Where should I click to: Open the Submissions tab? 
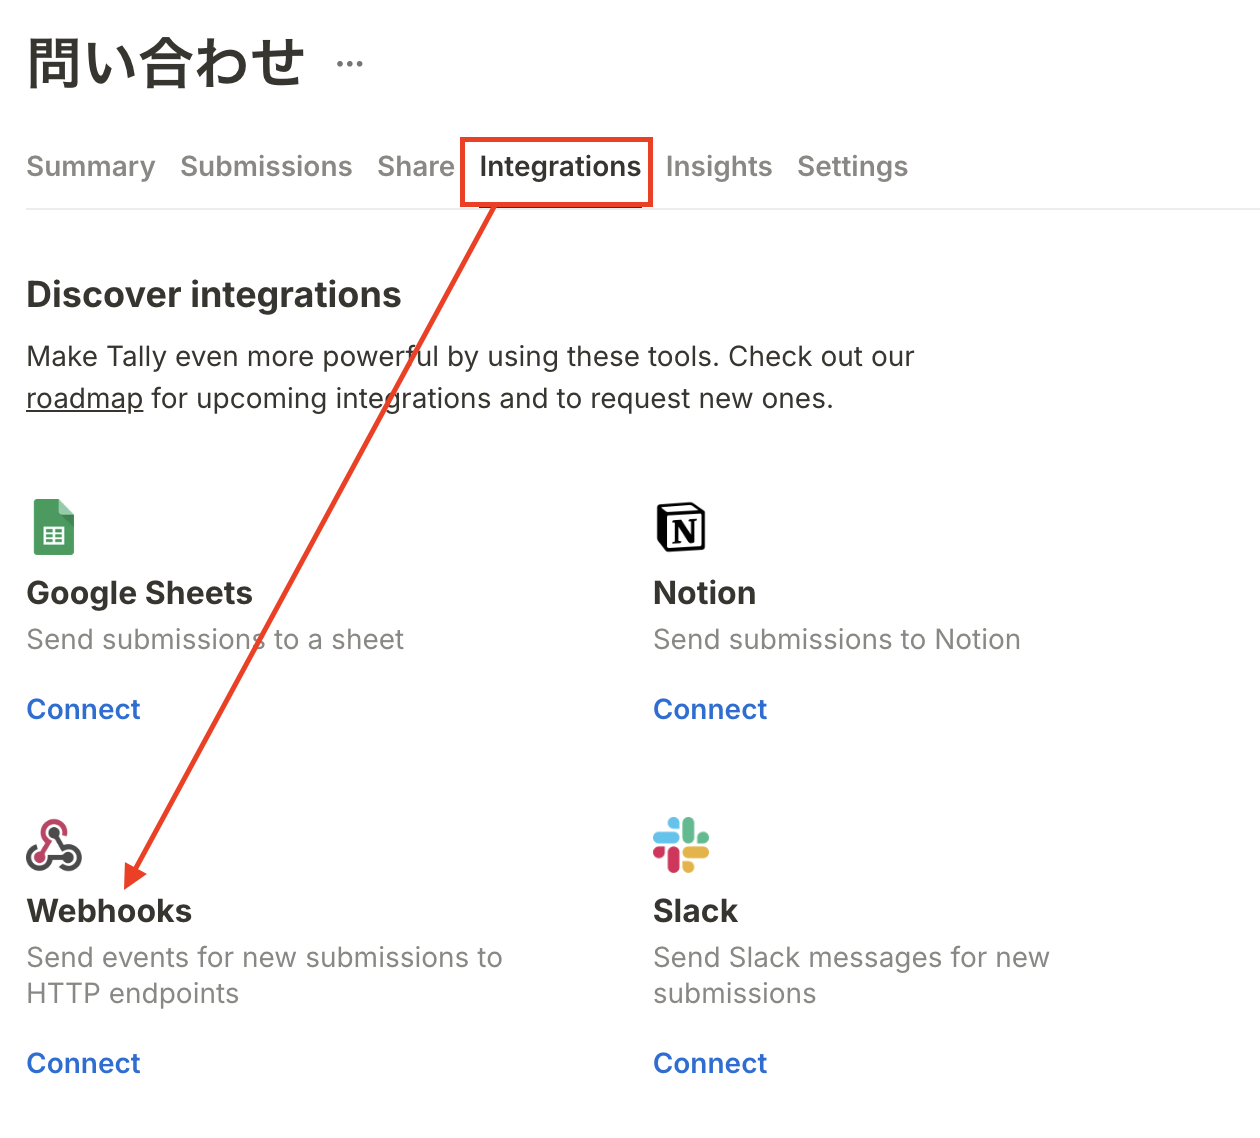point(266,167)
